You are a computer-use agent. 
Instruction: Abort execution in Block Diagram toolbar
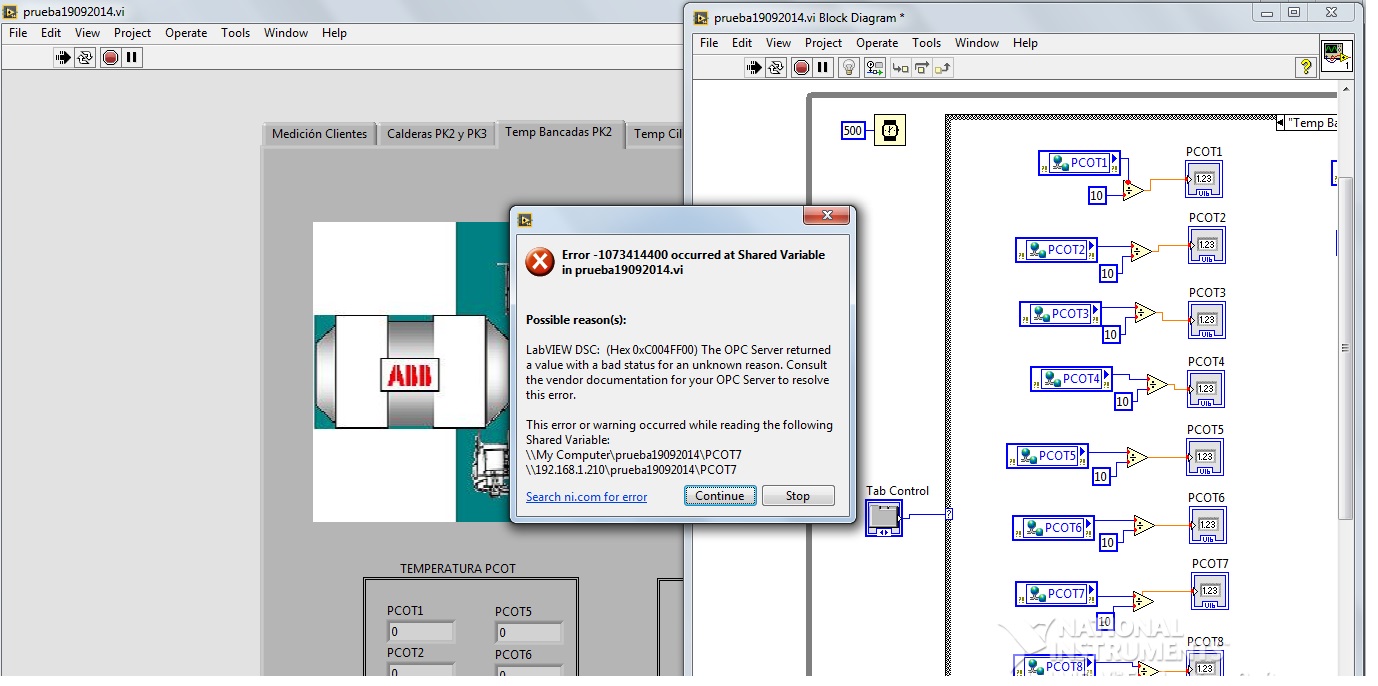(x=801, y=67)
